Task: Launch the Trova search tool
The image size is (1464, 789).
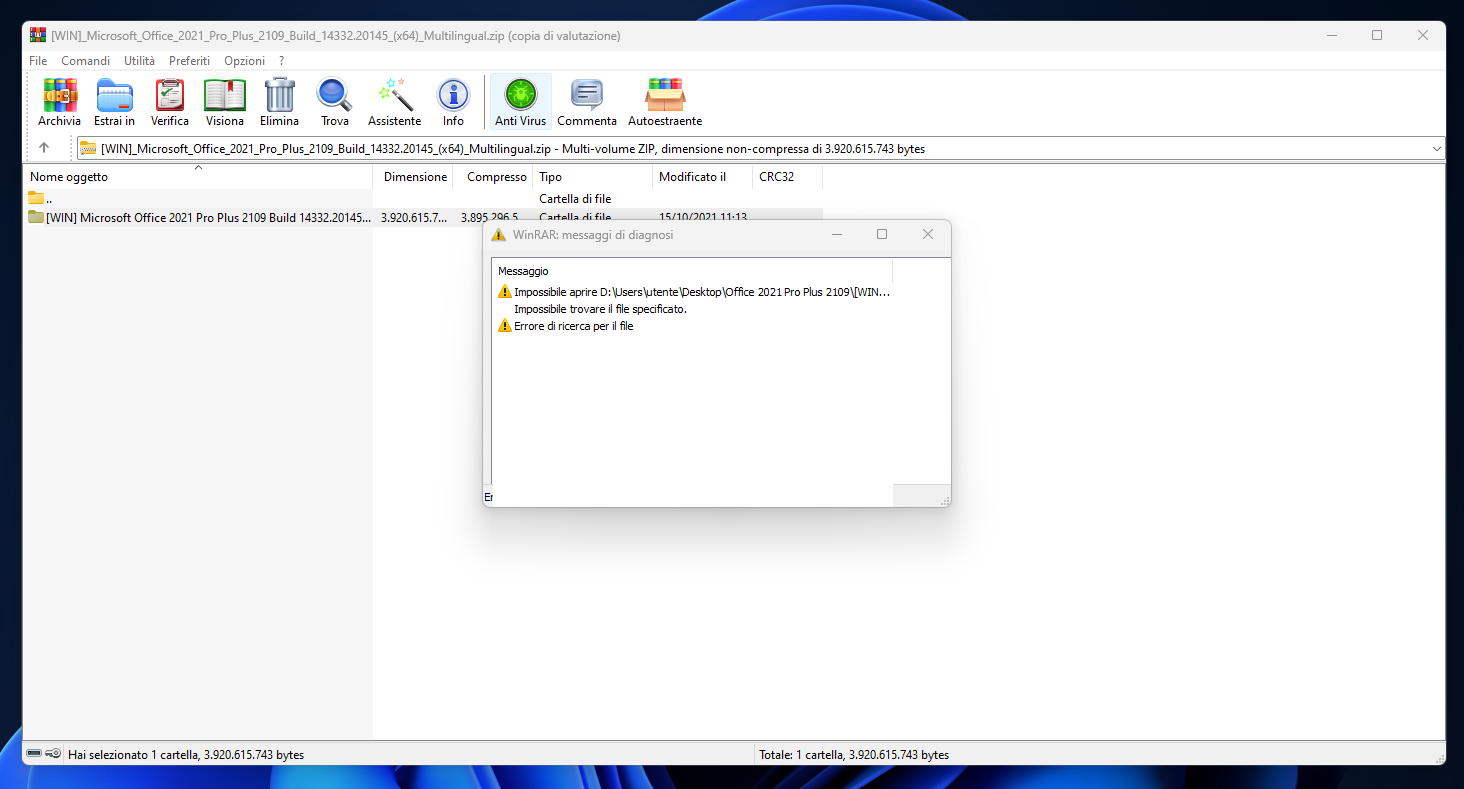Action: click(x=335, y=102)
